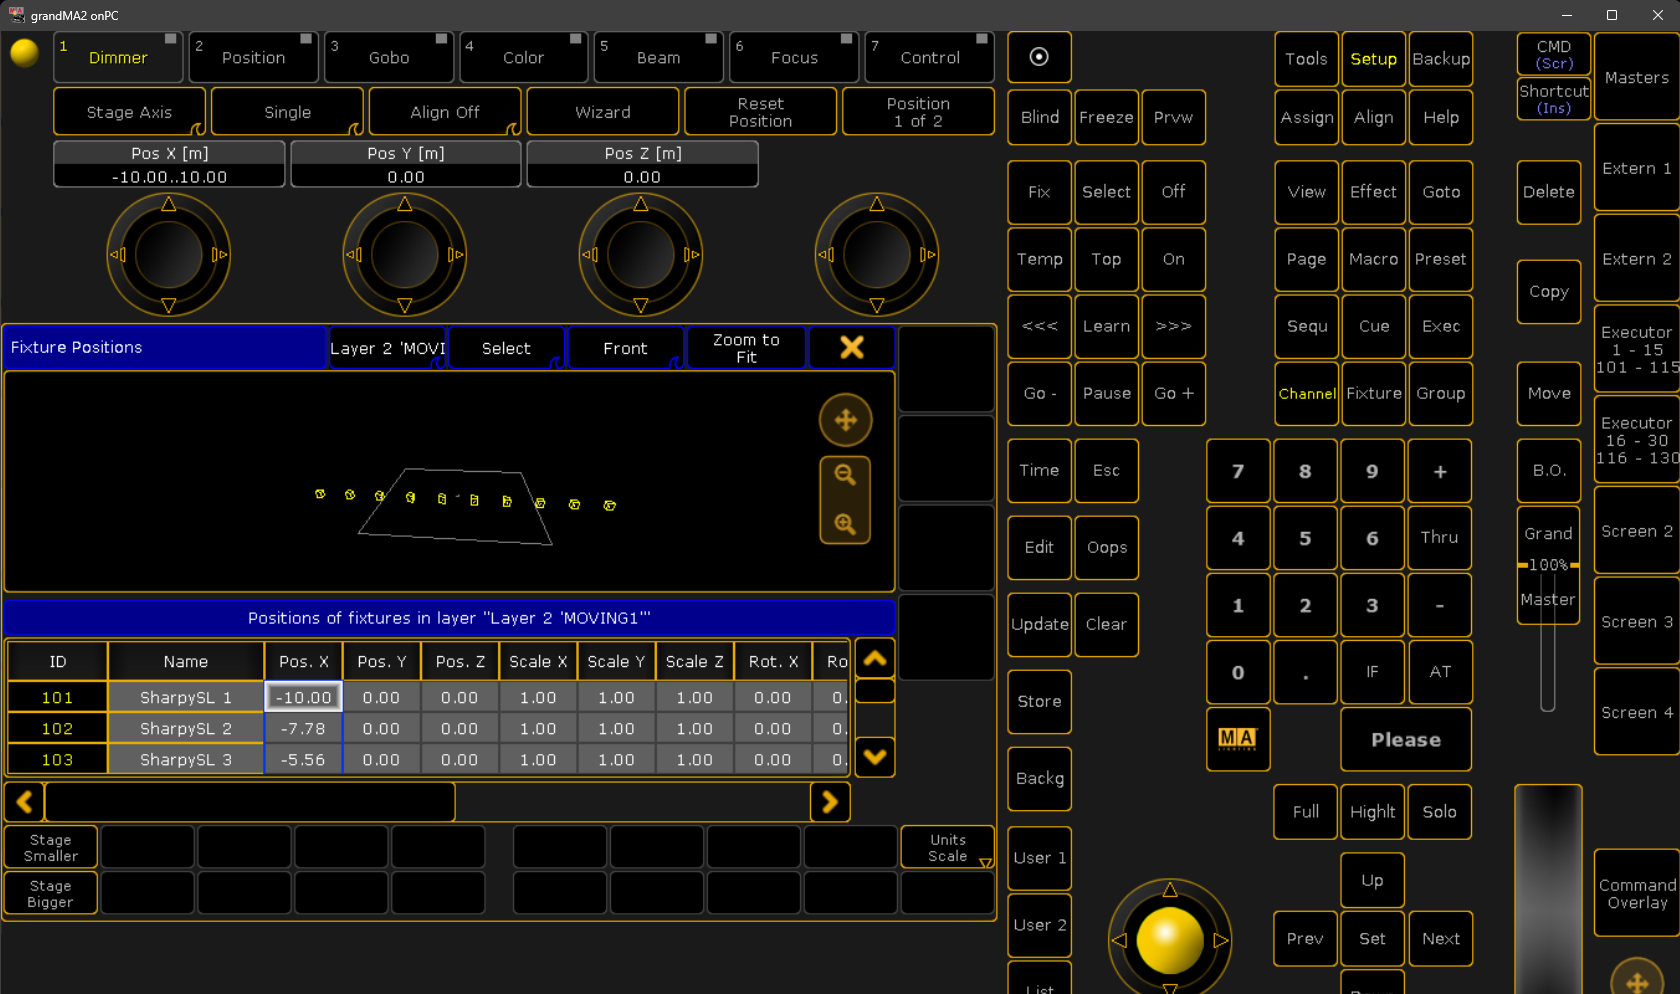Viewport: 1680px width, 994px height.
Task: Click the yellow ball icon at top left
Action: [x=24, y=53]
